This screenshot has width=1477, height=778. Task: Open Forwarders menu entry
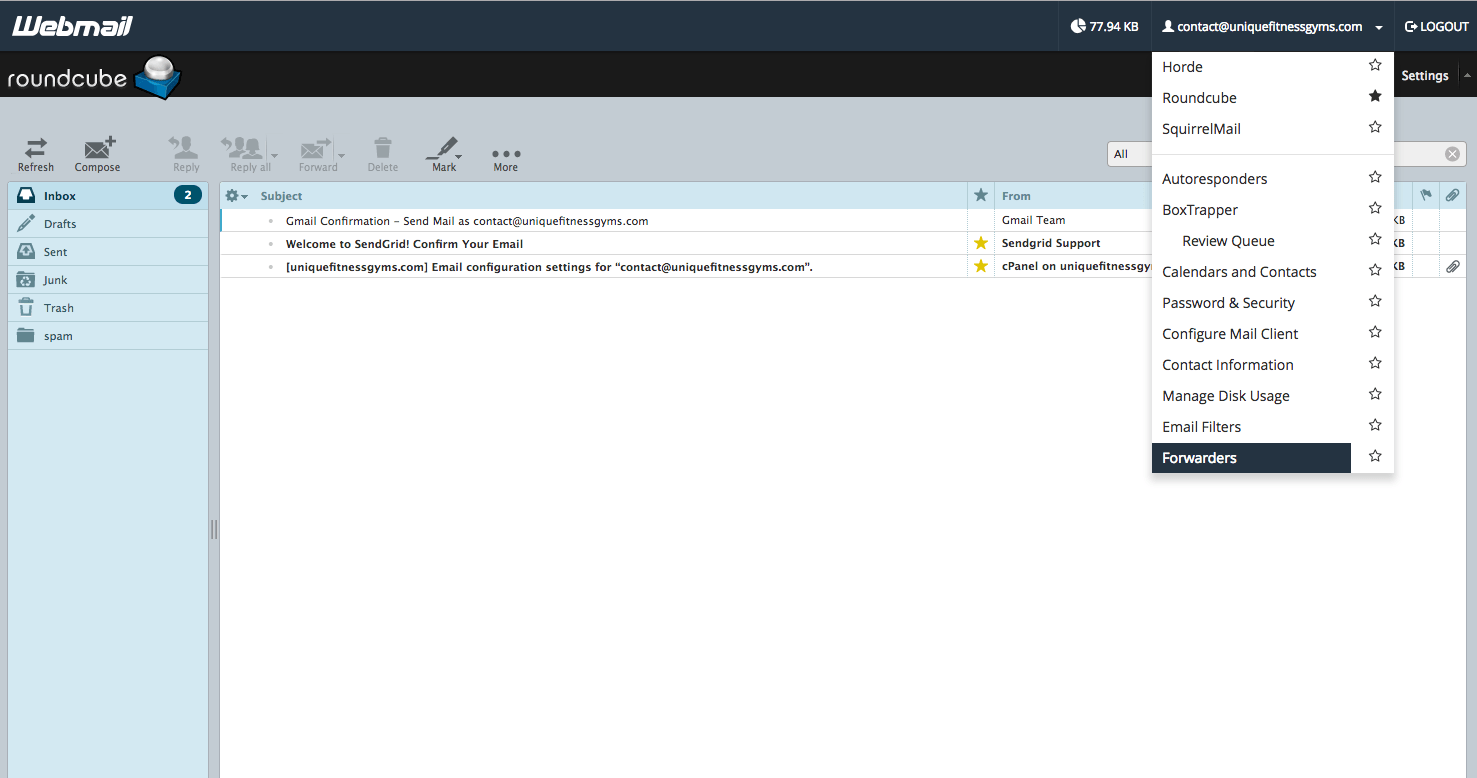(x=1252, y=458)
